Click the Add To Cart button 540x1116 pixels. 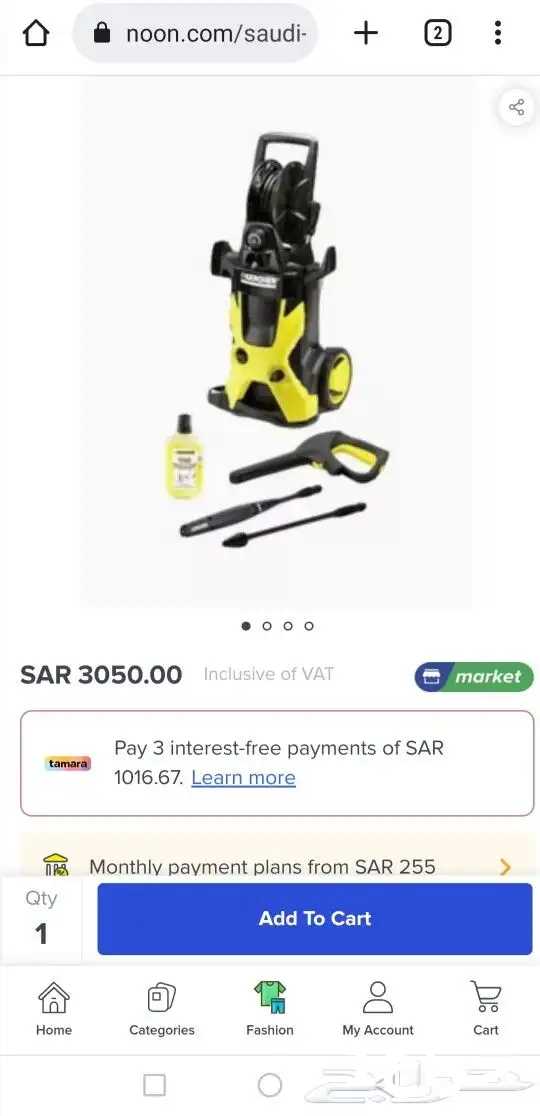click(314, 919)
